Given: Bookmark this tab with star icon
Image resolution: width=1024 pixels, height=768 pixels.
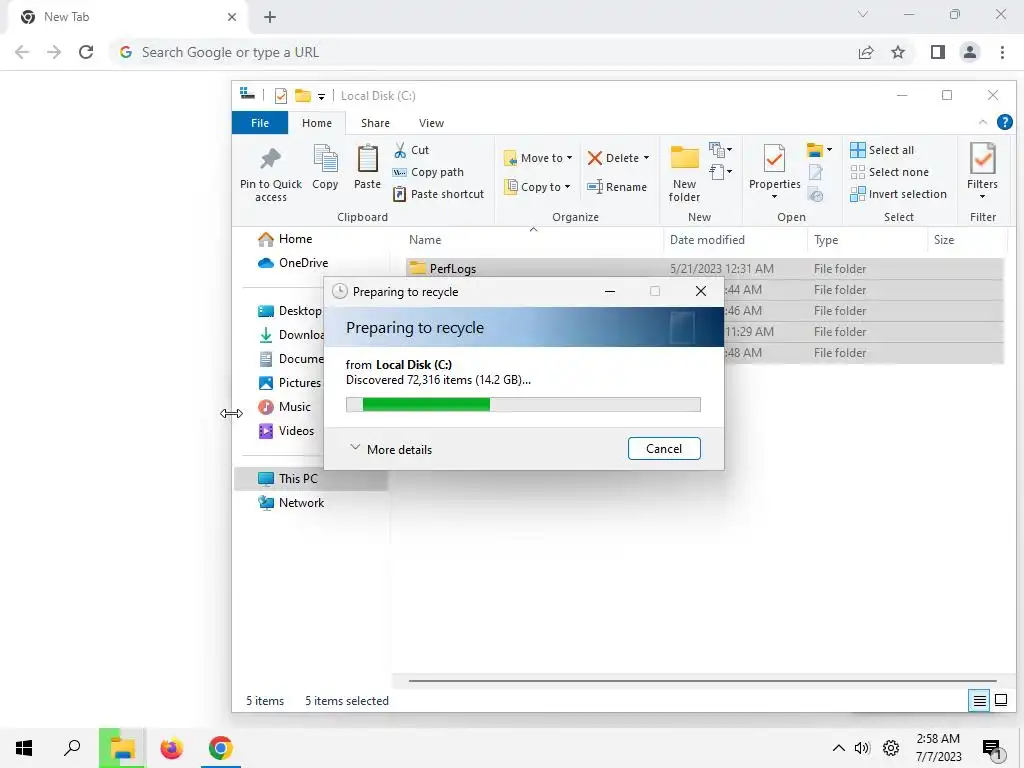Looking at the screenshot, I should (898, 52).
